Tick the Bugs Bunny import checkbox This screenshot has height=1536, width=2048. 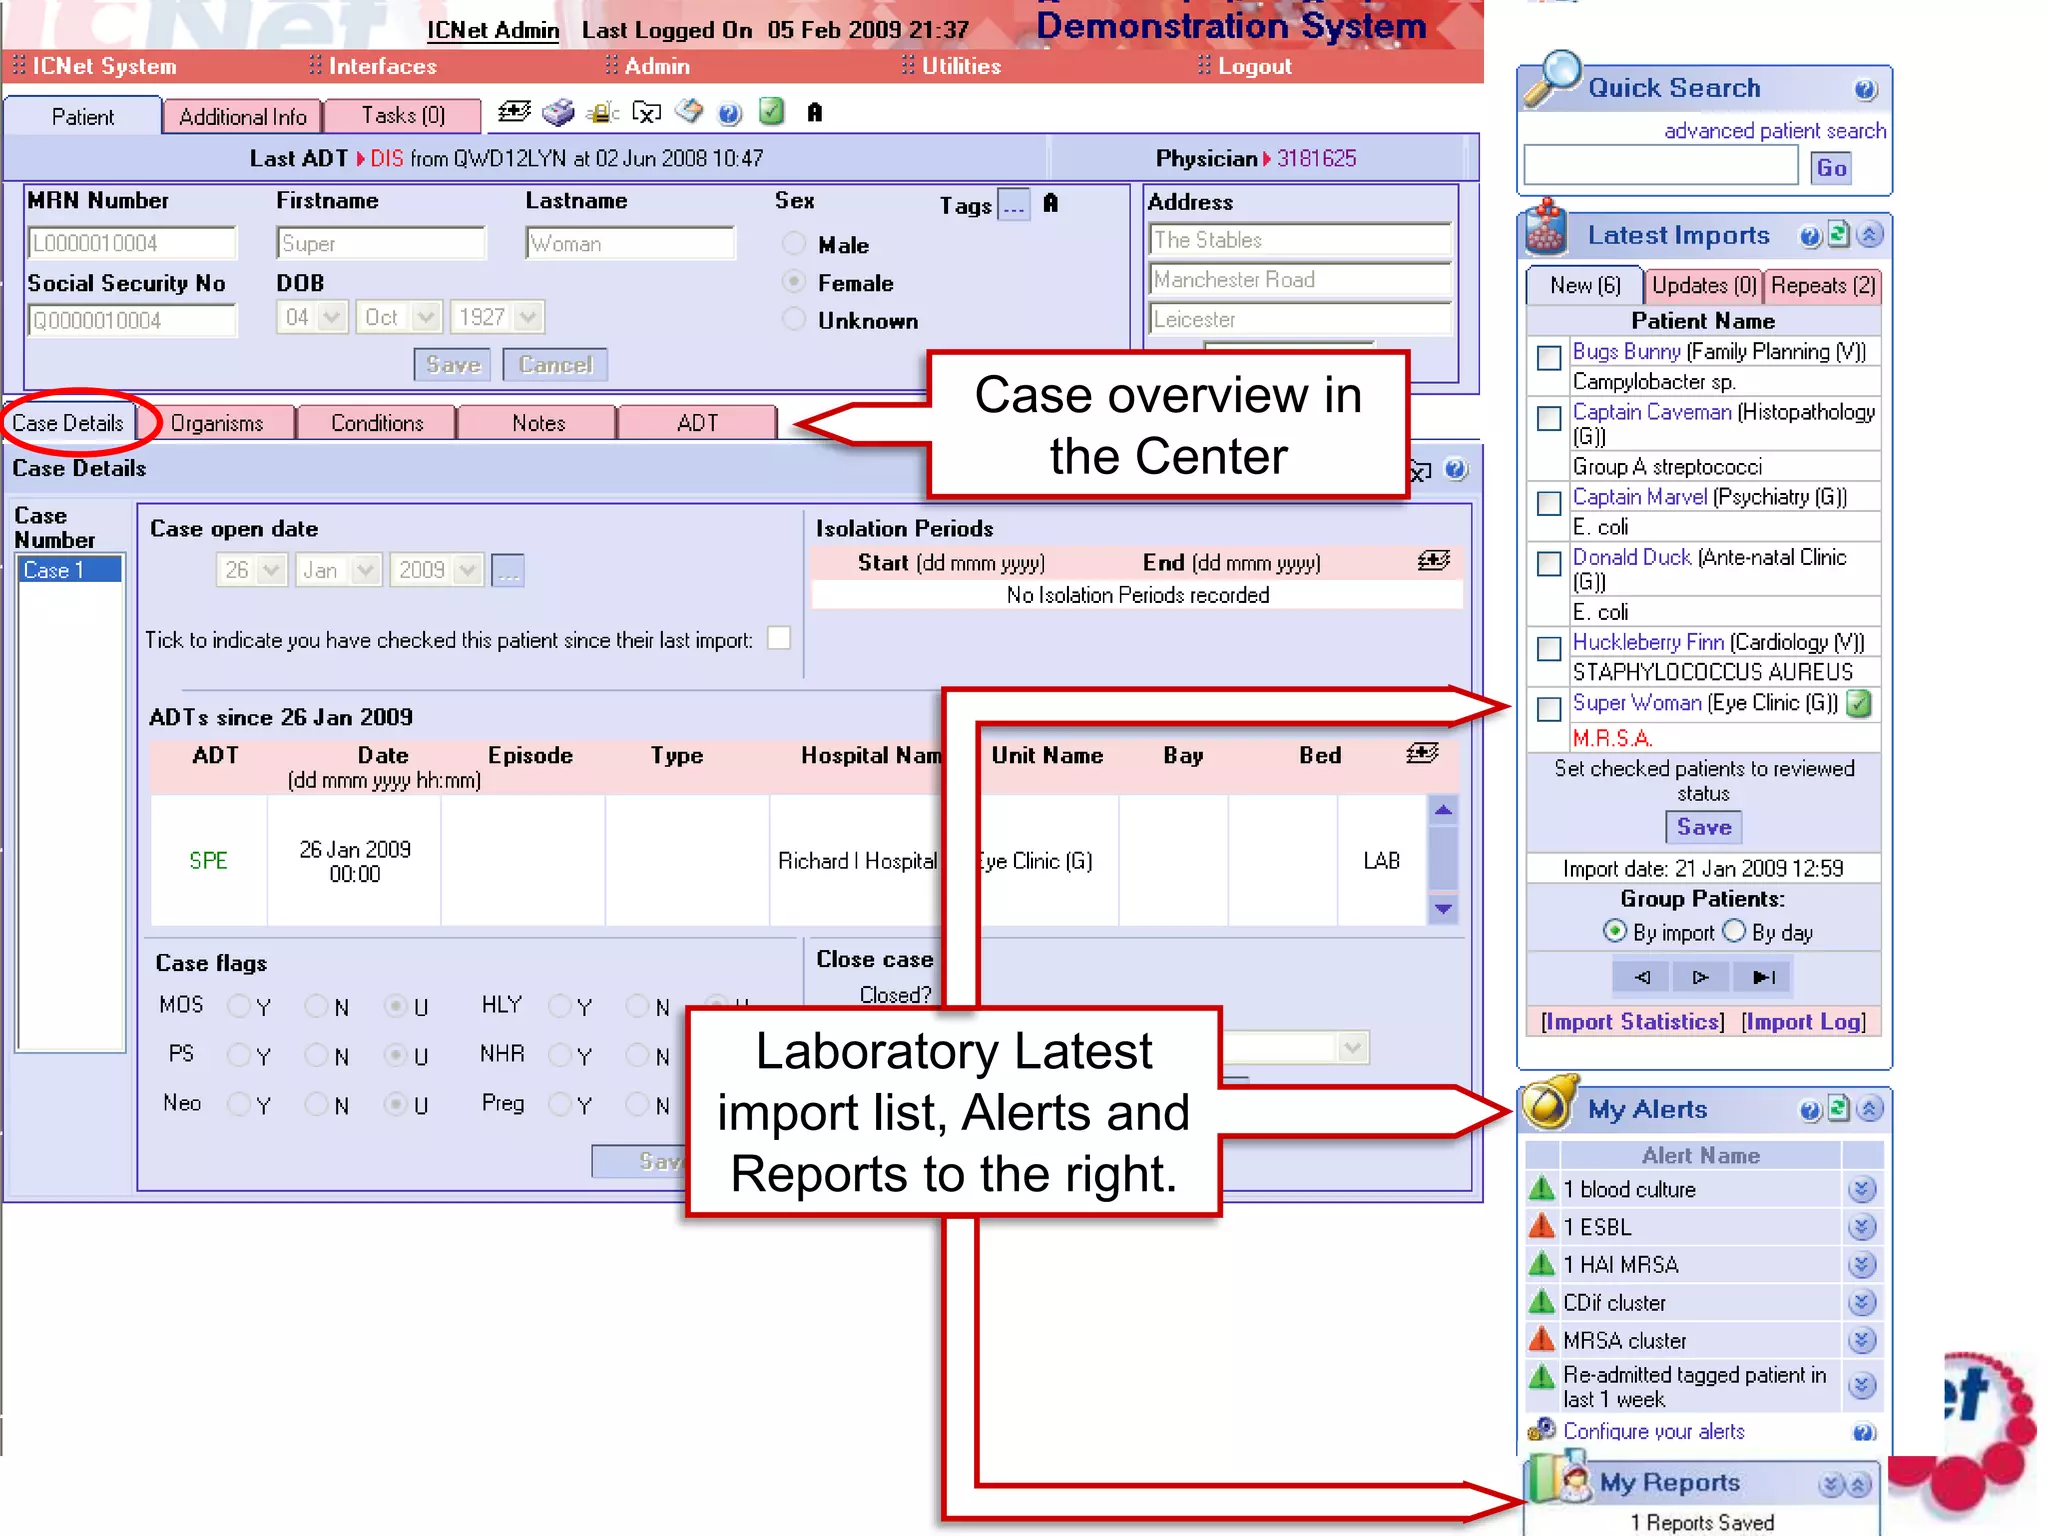[x=1549, y=357]
